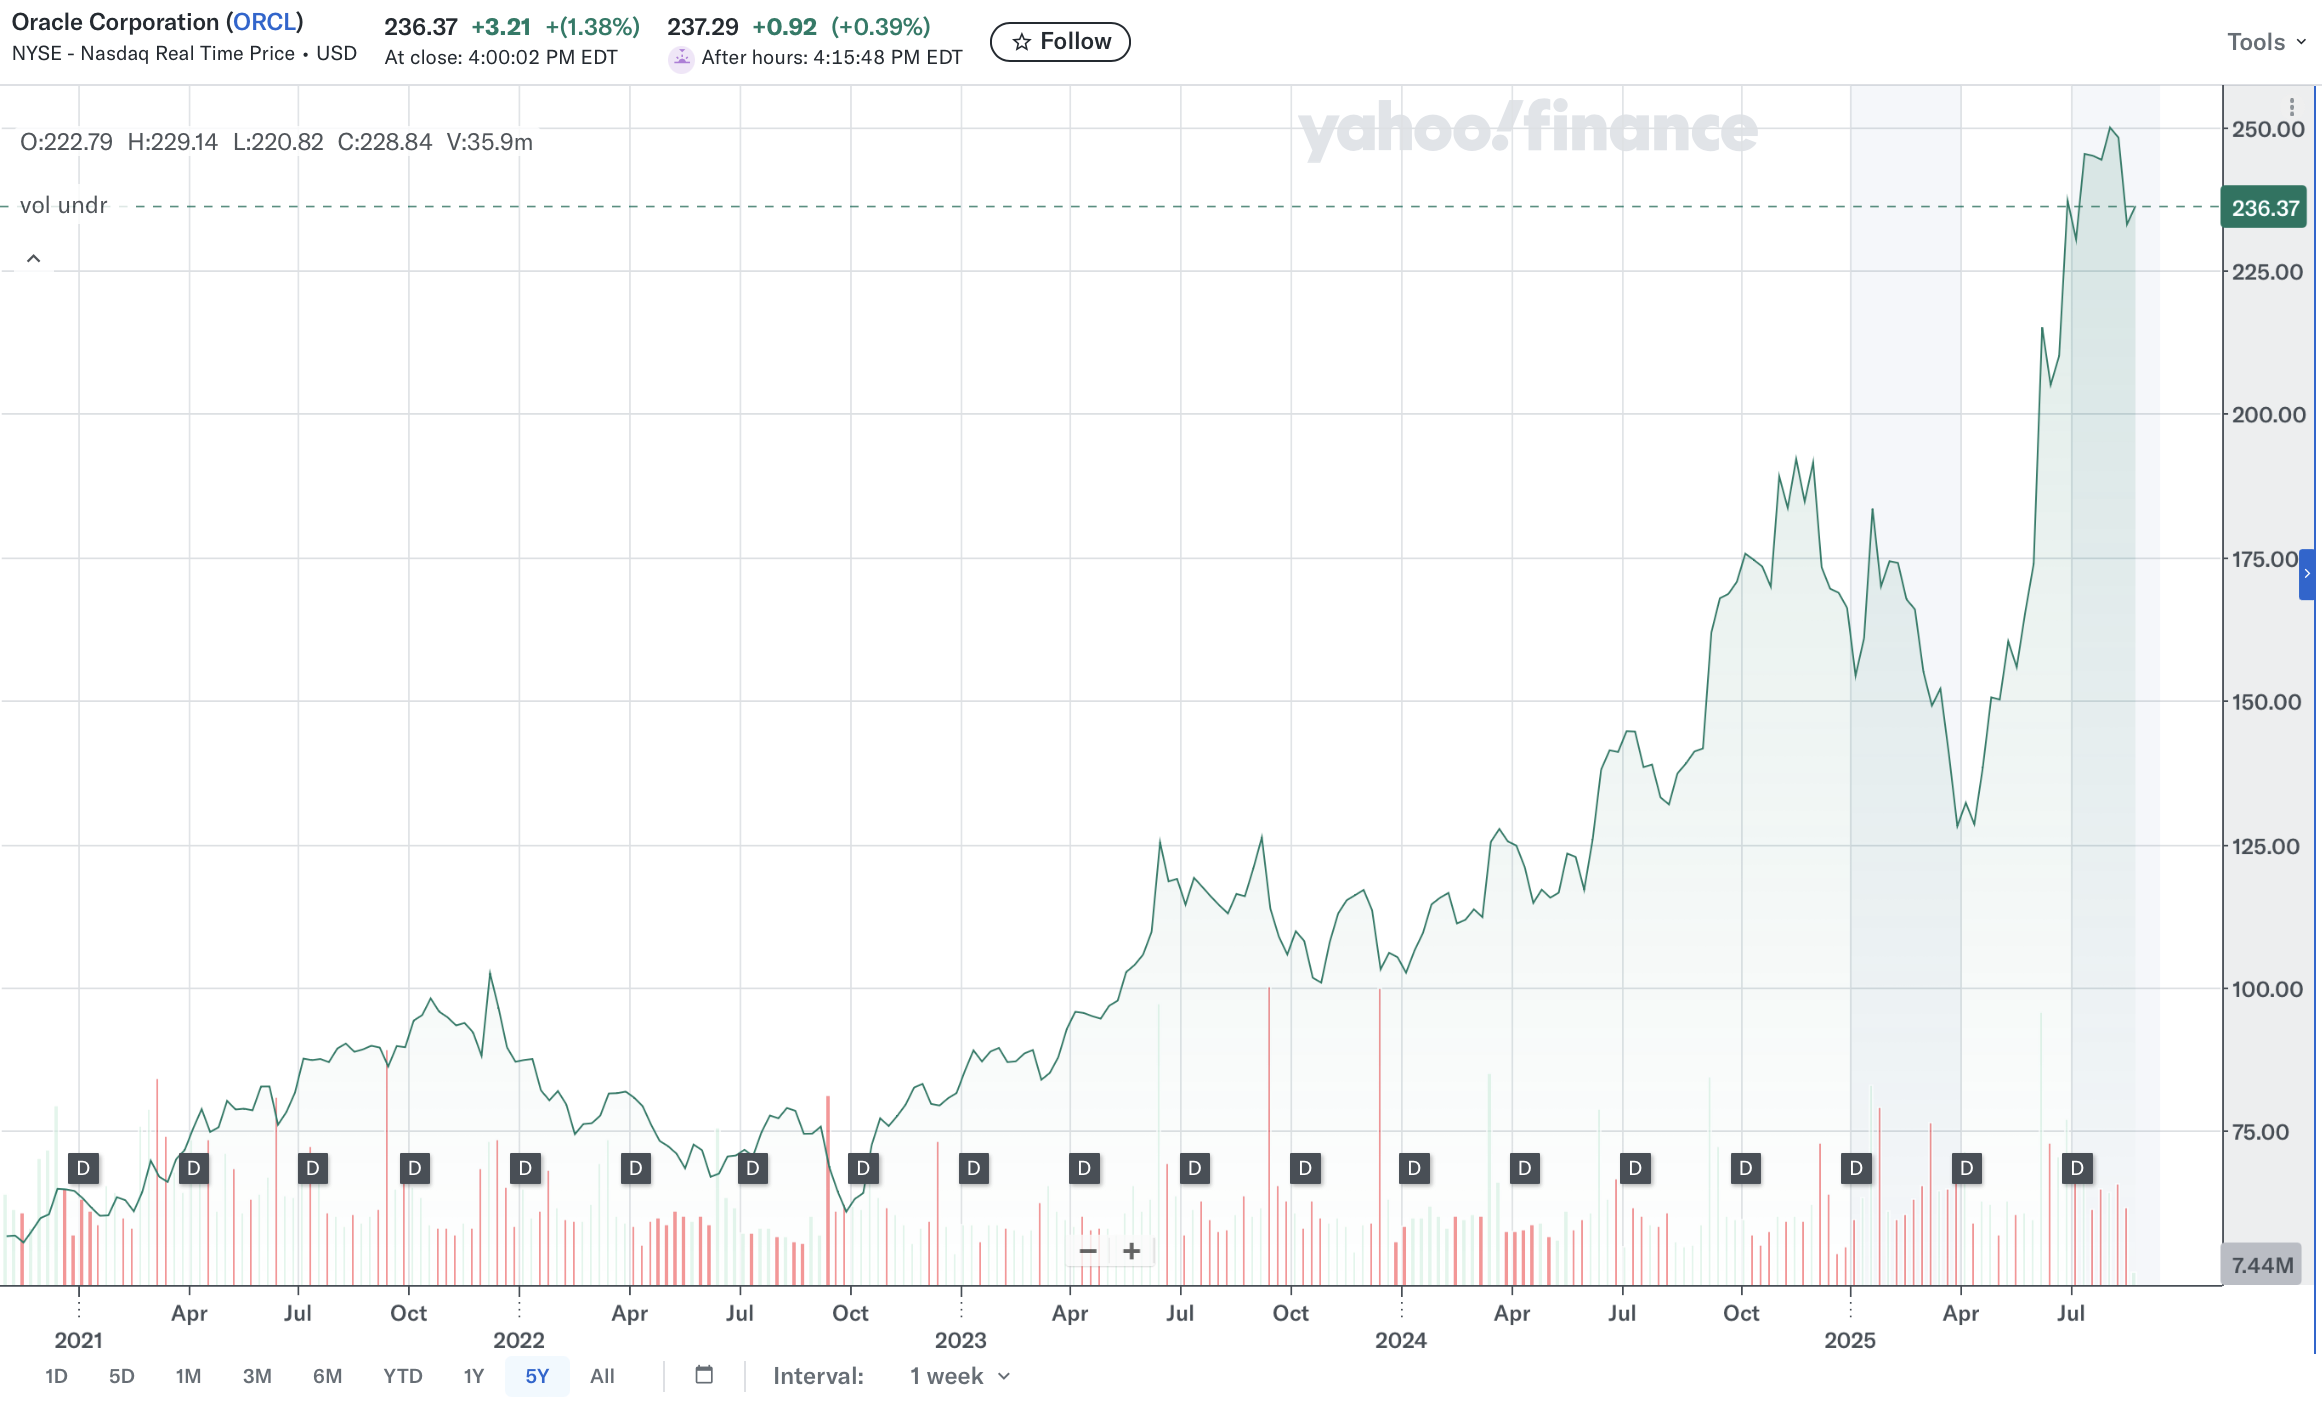The height and width of the screenshot is (1410, 2322).
Task: Click the after-hours moon icon
Action: pyautogui.click(x=681, y=58)
